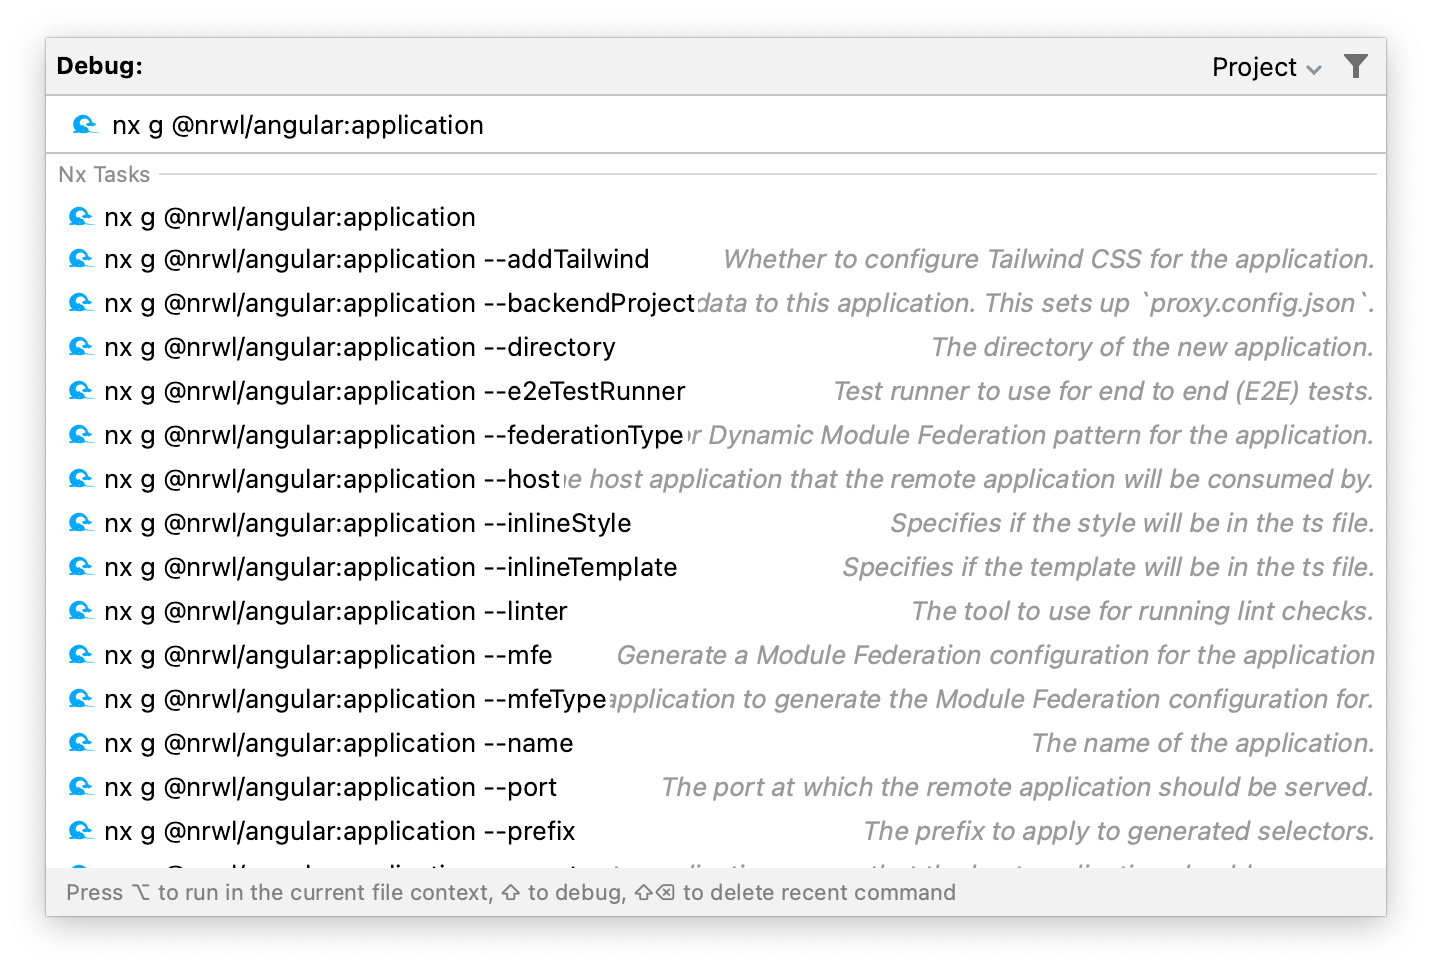Select the --addTailwind command suggestion
This screenshot has width=1432, height=970.
point(716,259)
